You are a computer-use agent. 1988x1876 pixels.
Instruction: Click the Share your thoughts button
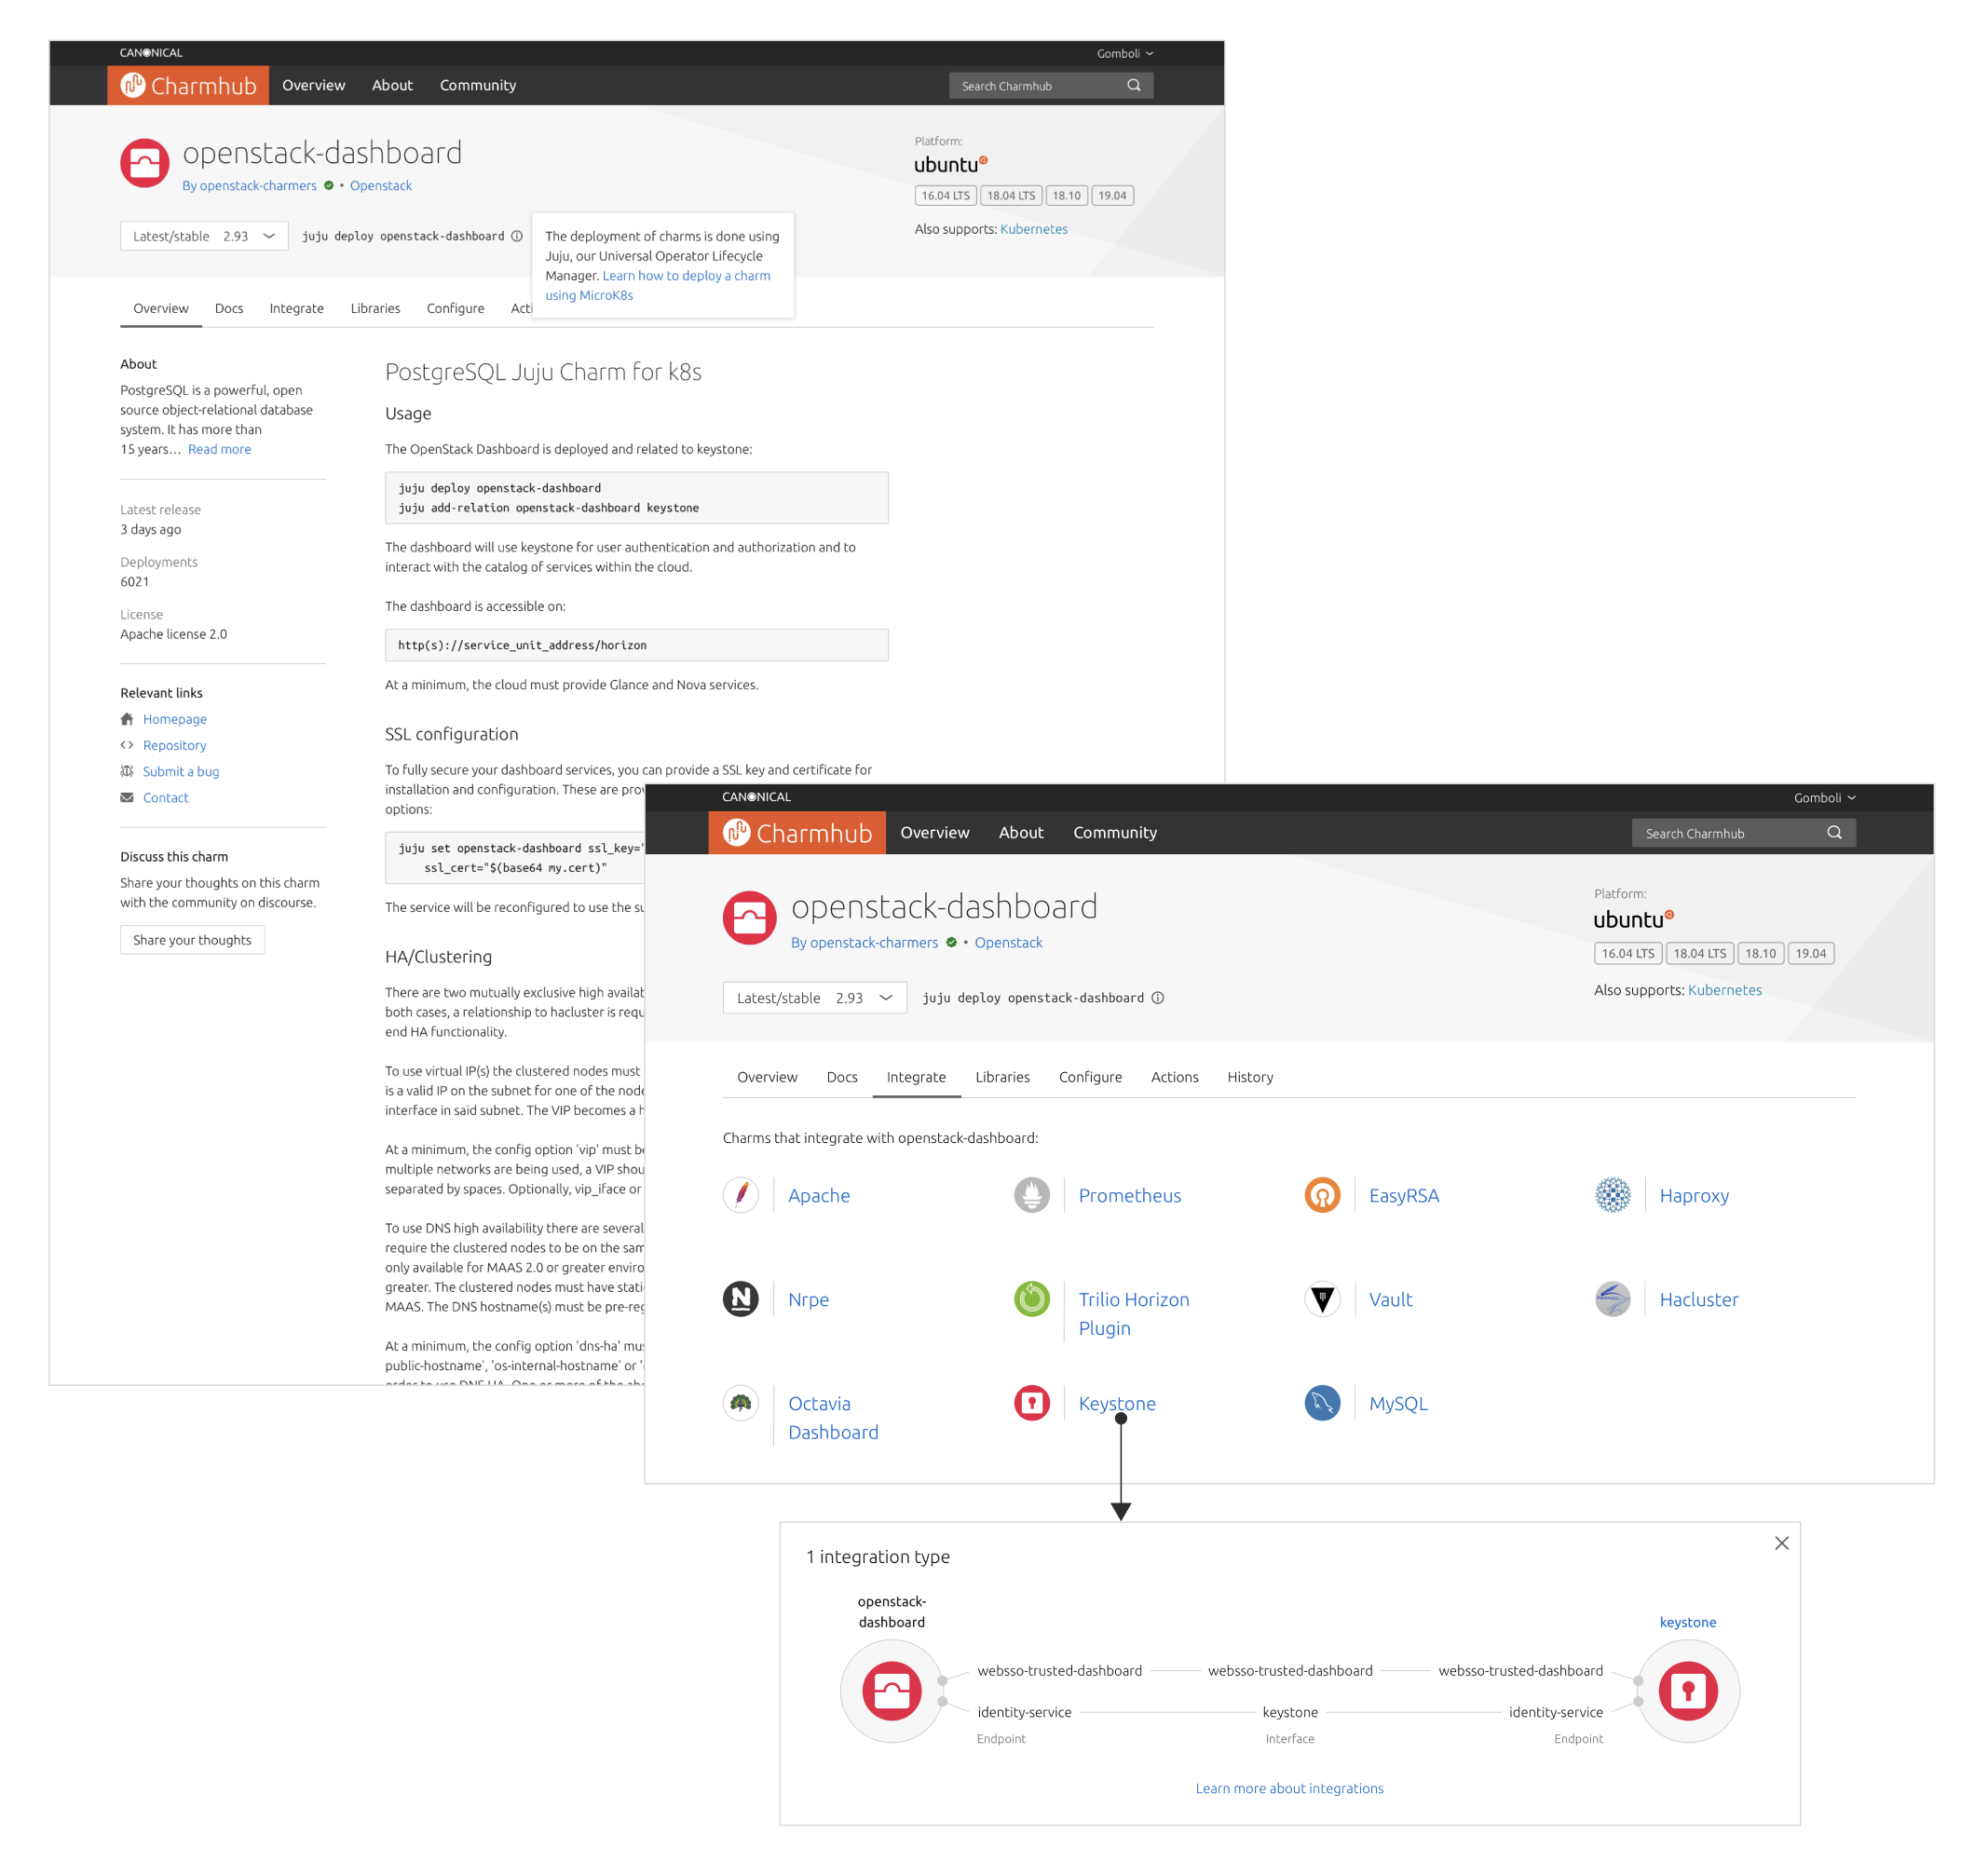pyautogui.click(x=192, y=939)
